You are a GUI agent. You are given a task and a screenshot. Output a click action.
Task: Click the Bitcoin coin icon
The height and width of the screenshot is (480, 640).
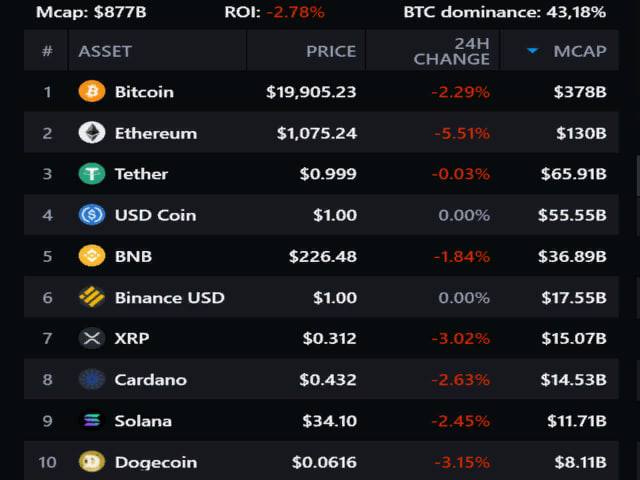coord(91,92)
